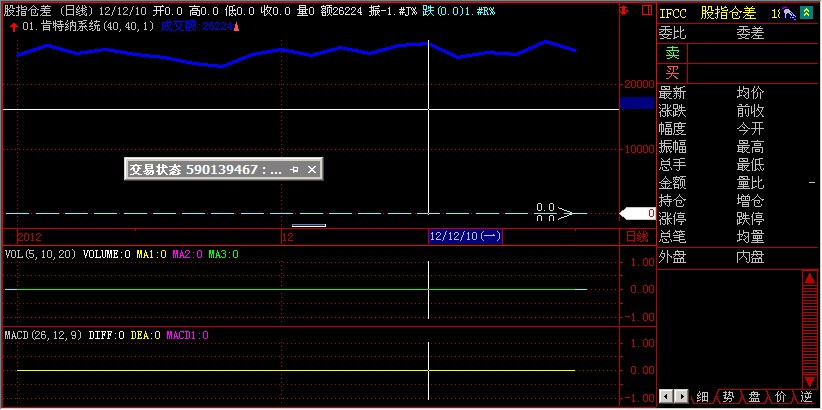Select the 价 tab

[780, 397]
